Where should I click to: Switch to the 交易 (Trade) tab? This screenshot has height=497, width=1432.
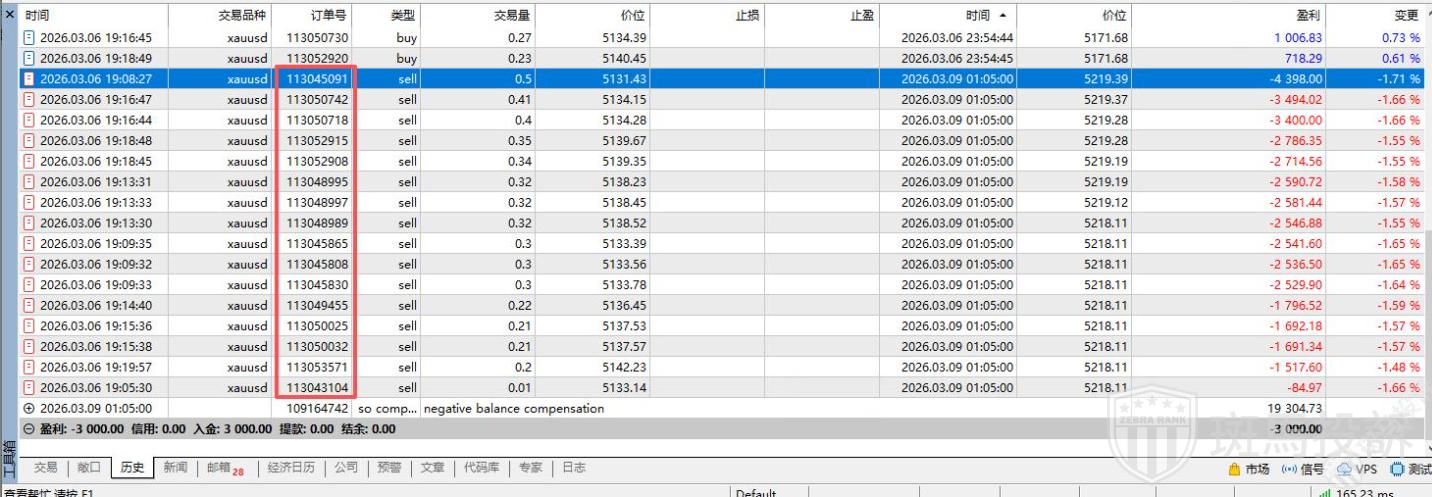coord(45,468)
